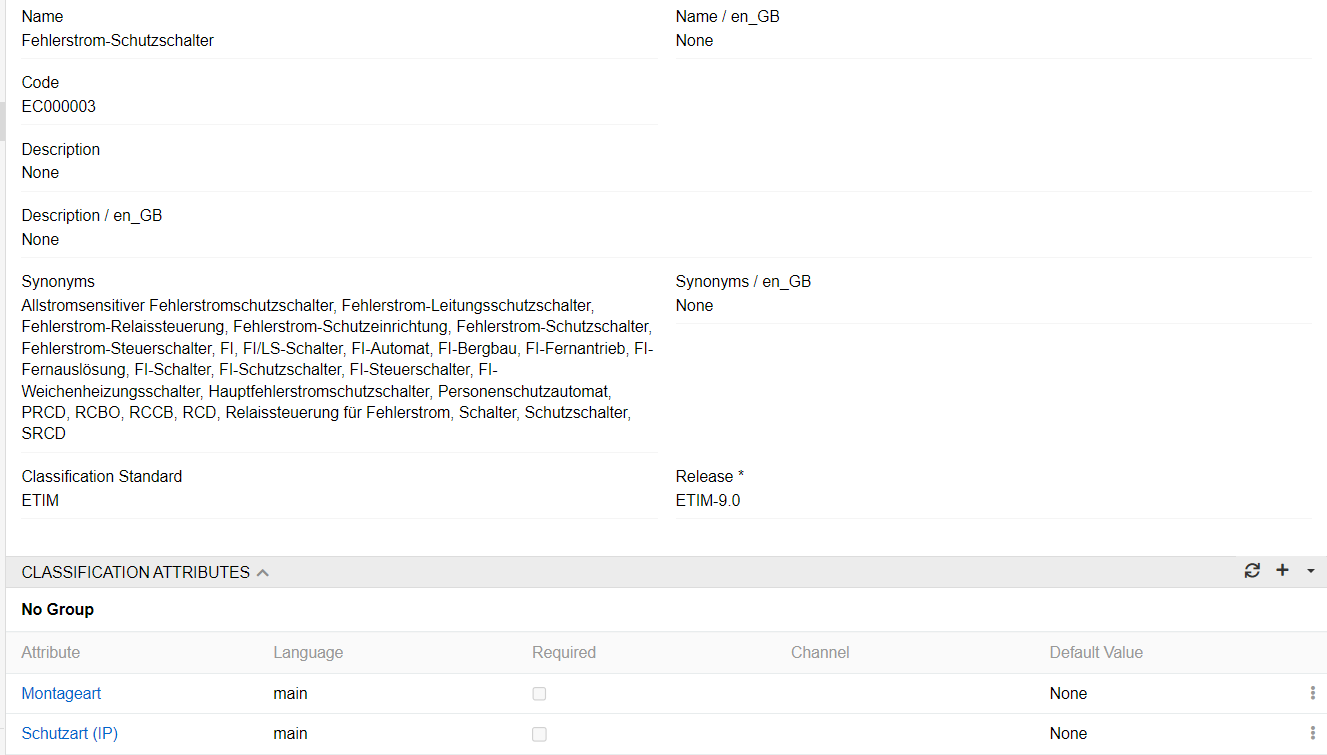Open the Schutzart (IP) attribute link
1327x755 pixels.
[70, 733]
